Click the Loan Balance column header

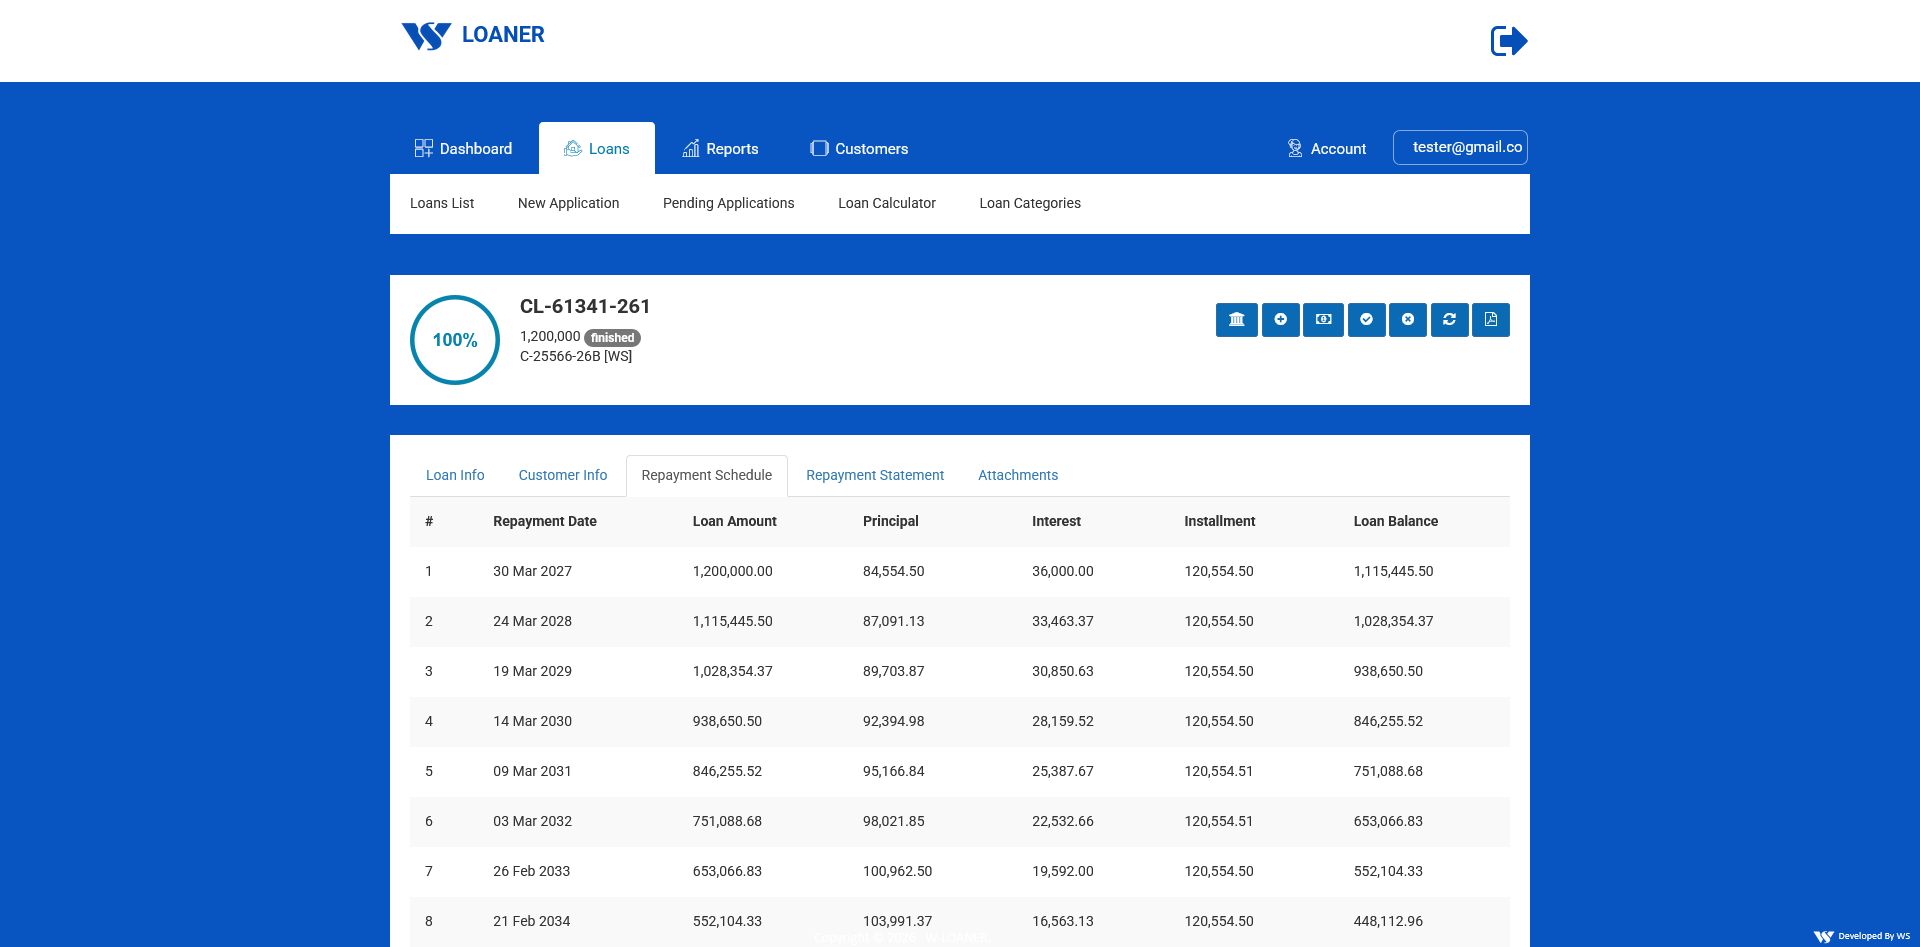tap(1396, 521)
